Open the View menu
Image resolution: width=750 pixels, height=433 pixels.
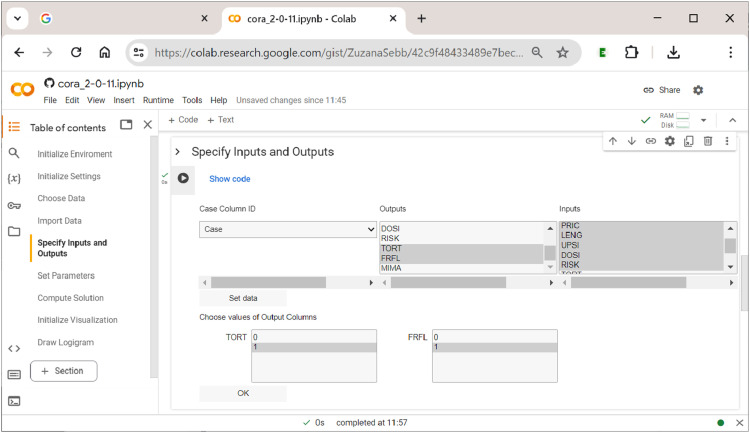click(x=96, y=100)
